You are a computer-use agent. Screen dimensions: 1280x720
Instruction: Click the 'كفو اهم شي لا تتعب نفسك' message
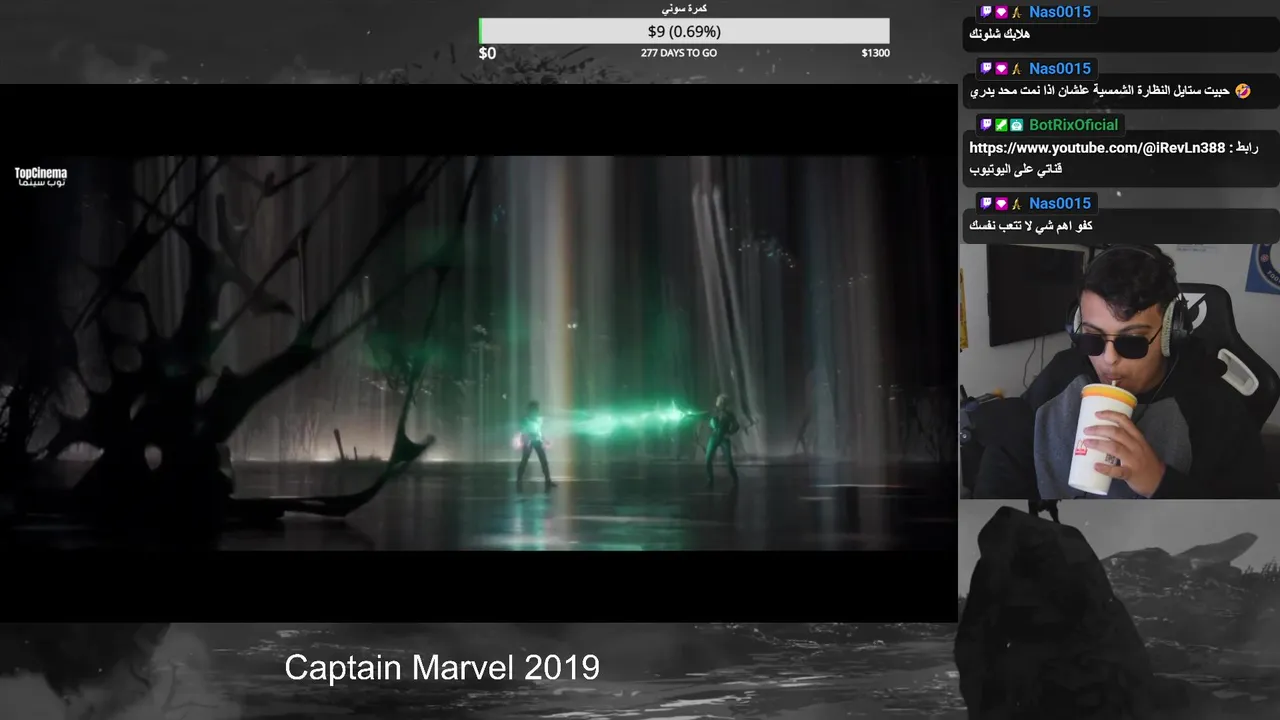[x=1031, y=226]
